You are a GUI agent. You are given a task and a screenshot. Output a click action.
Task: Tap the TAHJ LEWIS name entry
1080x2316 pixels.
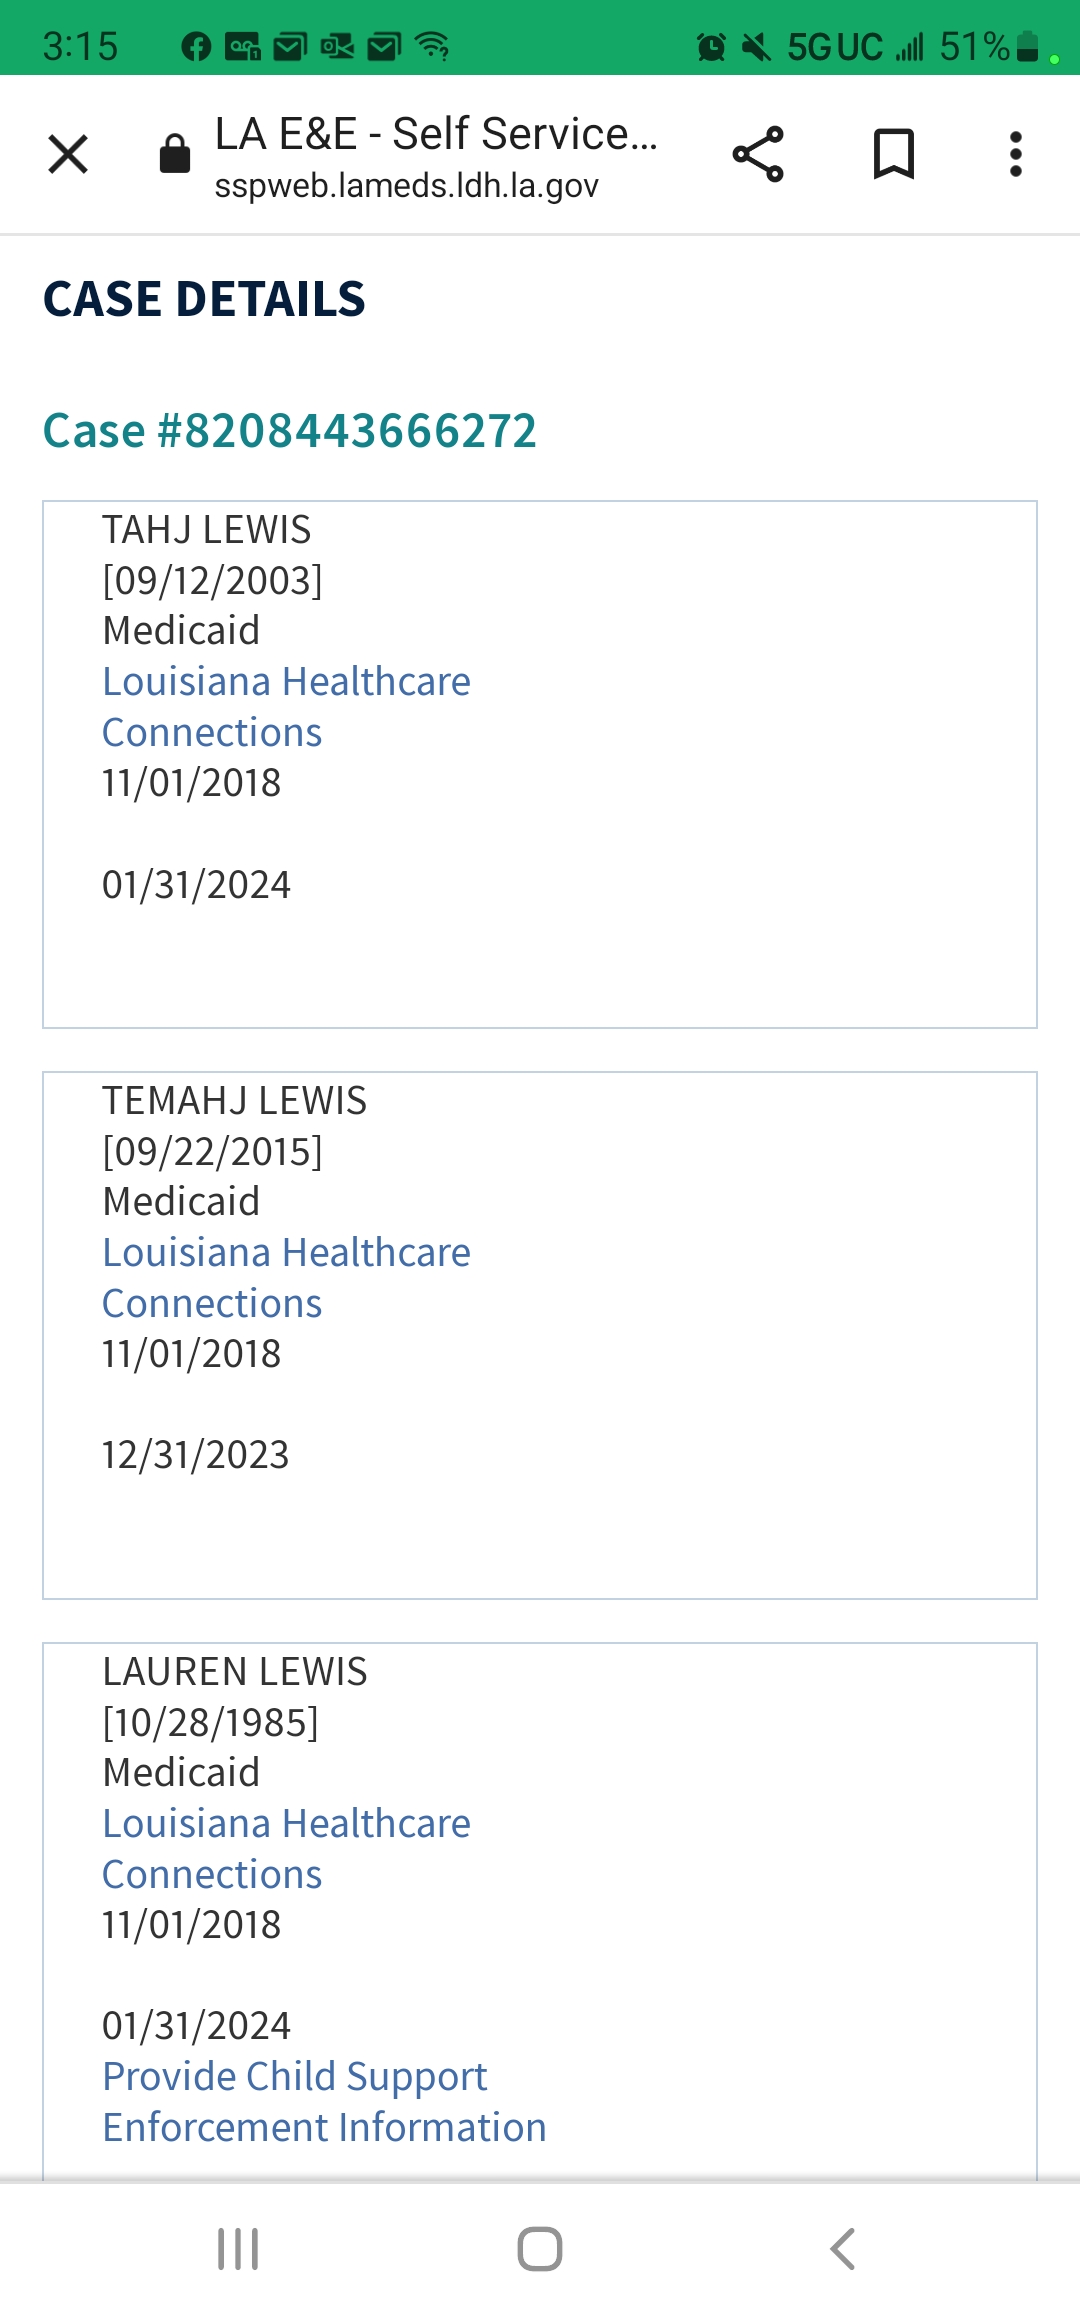(207, 530)
